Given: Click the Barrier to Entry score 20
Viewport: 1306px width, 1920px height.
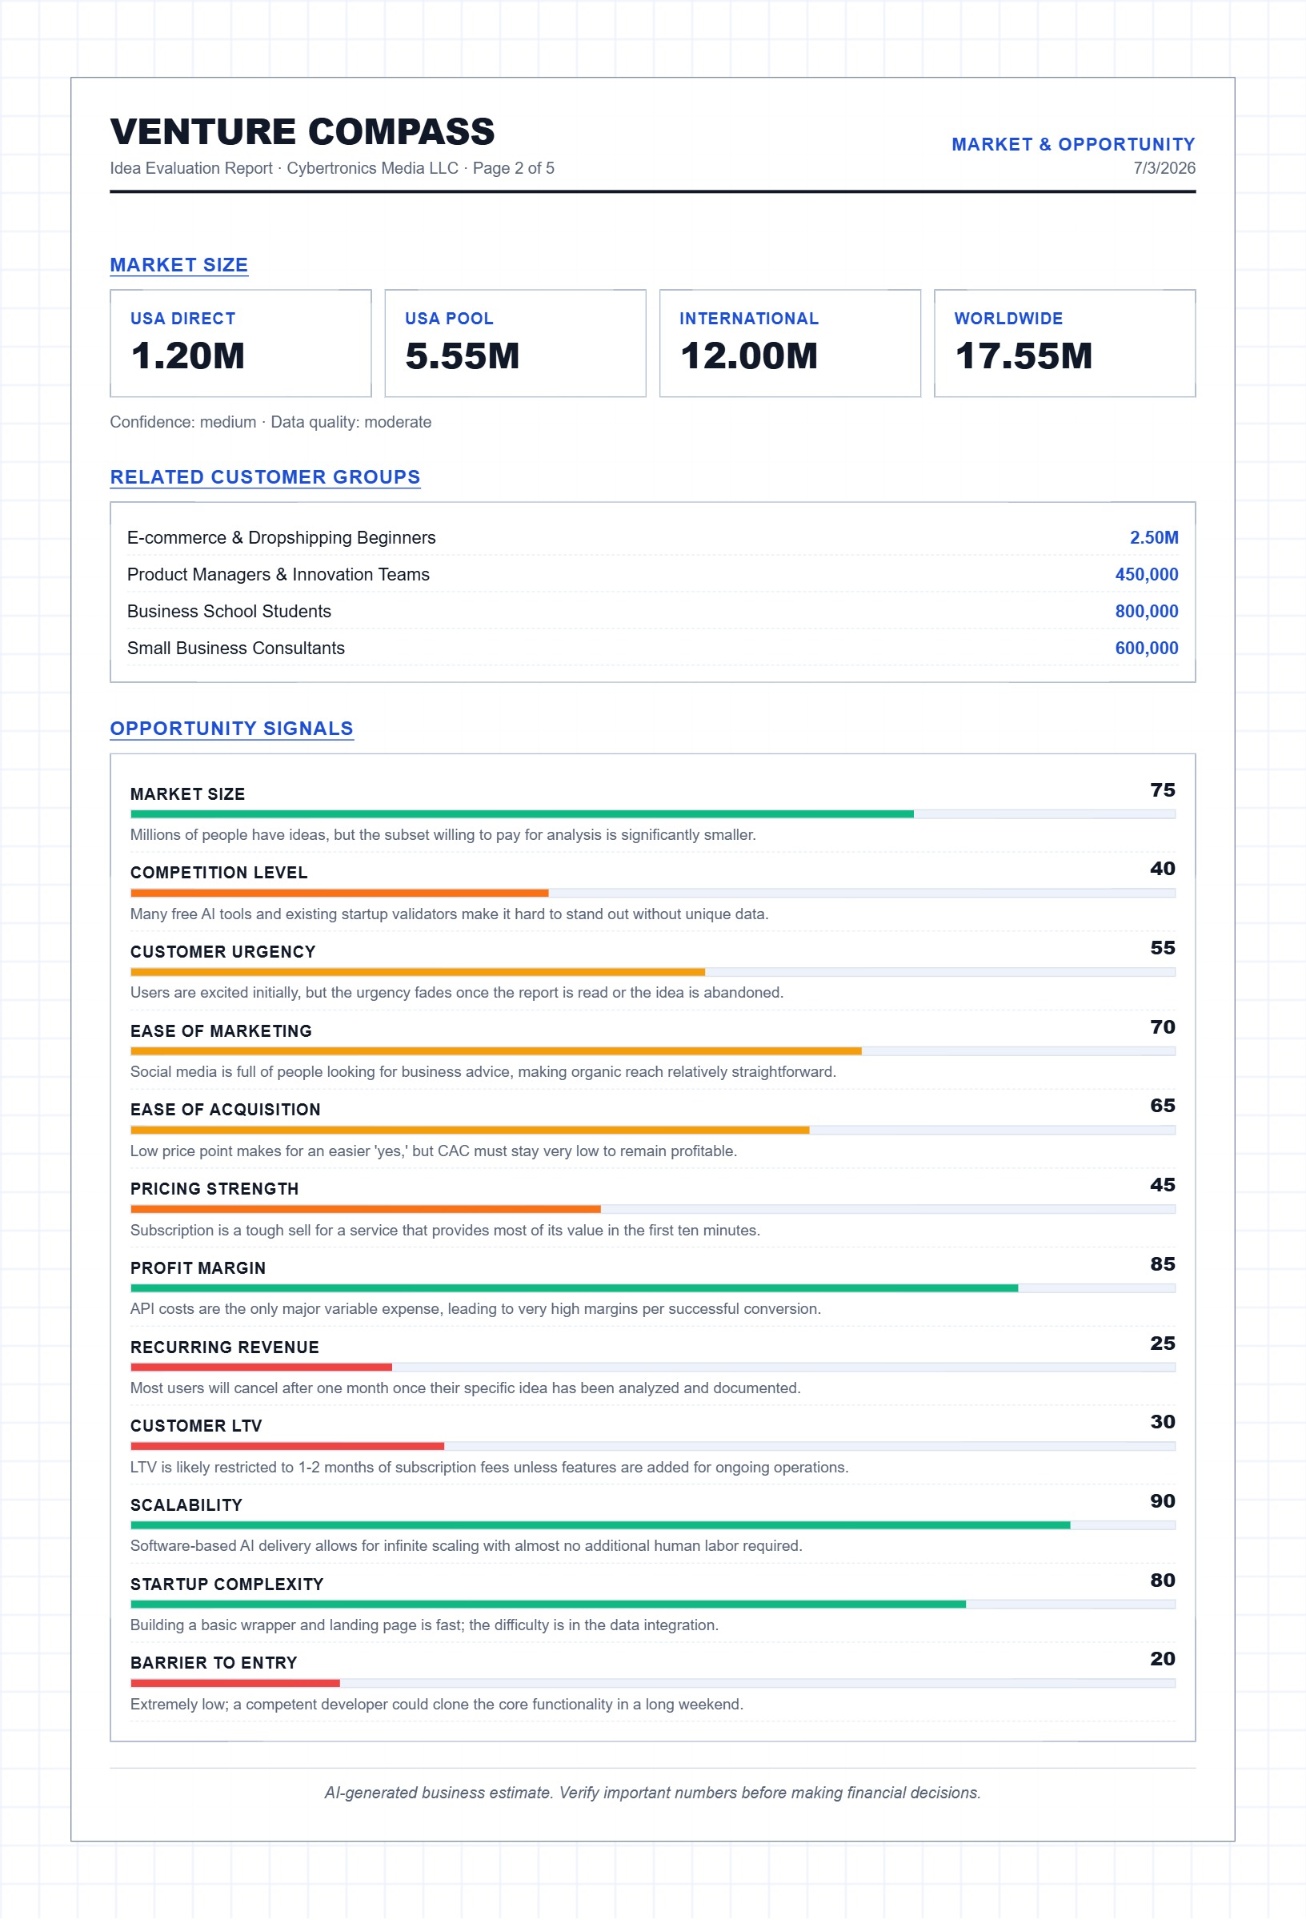Looking at the screenshot, I should pos(1163,1659).
